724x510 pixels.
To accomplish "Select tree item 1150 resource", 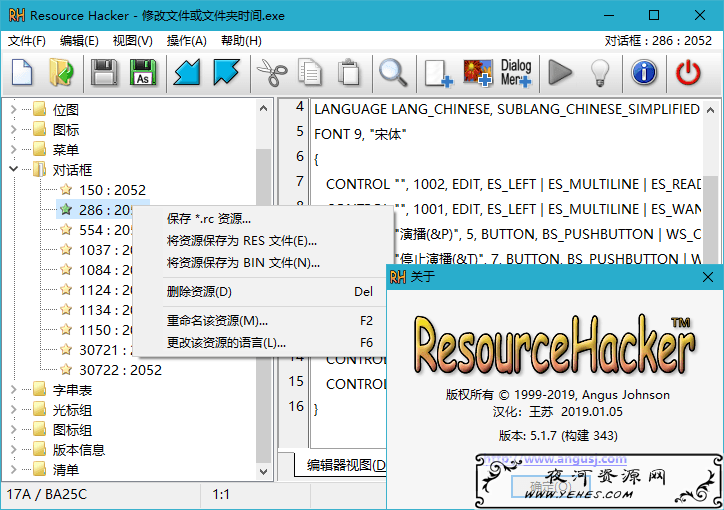I will [105, 330].
